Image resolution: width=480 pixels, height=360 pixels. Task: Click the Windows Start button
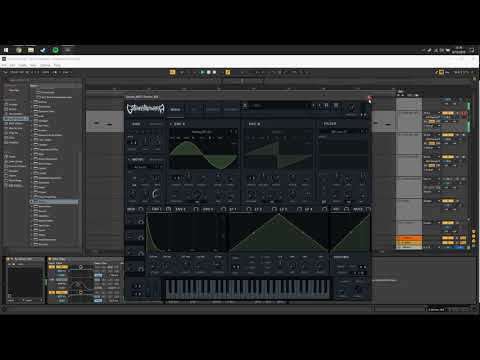[6, 50]
